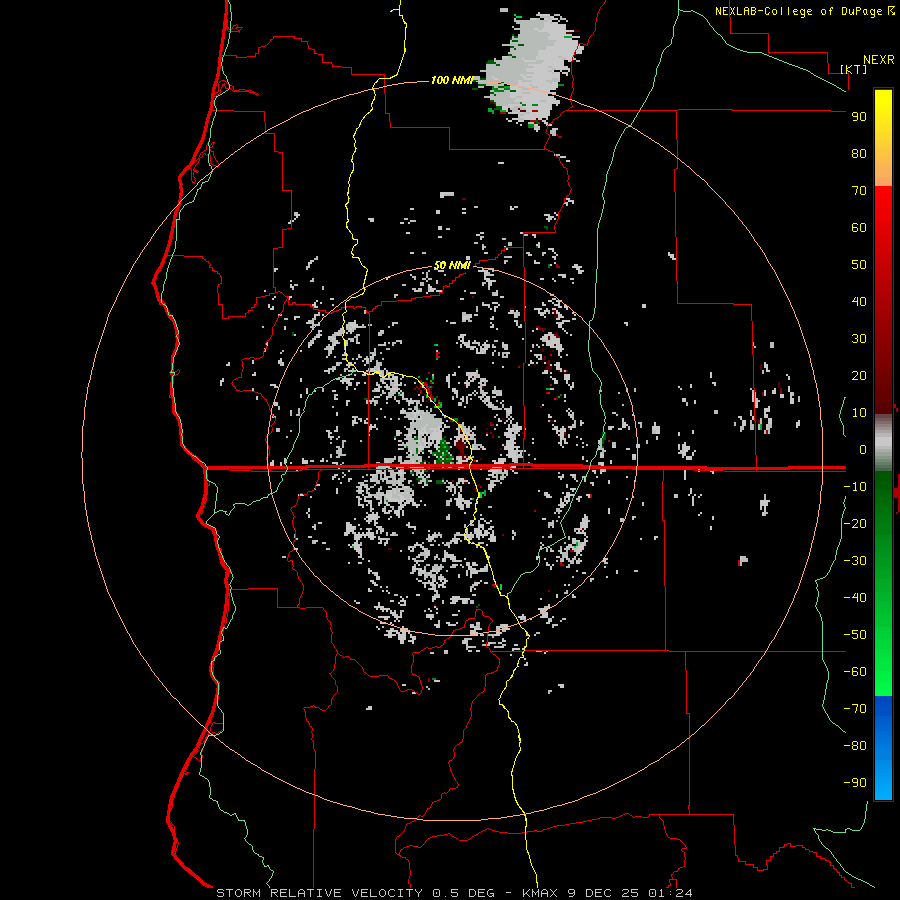The height and width of the screenshot is (900, 900).
Task: Click the 100 NMI range ring label
Action: [x=452, y=80]
